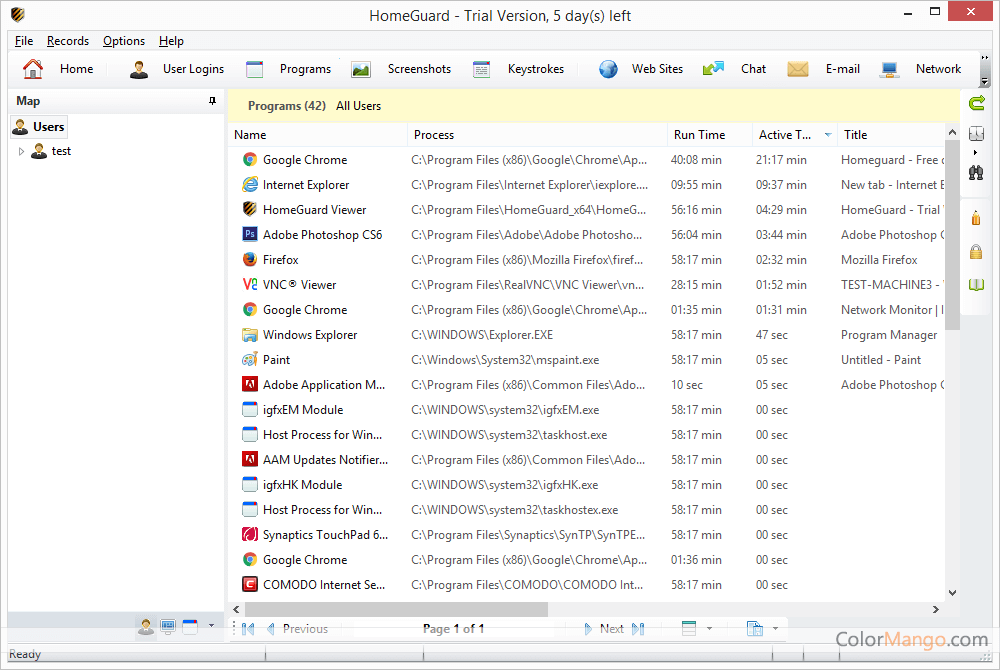Image resolution: width=1000 pixels, height=670 pixels.
Task: Click the horizontal scrollbar thumb
Action: click(x=396, y=609)
